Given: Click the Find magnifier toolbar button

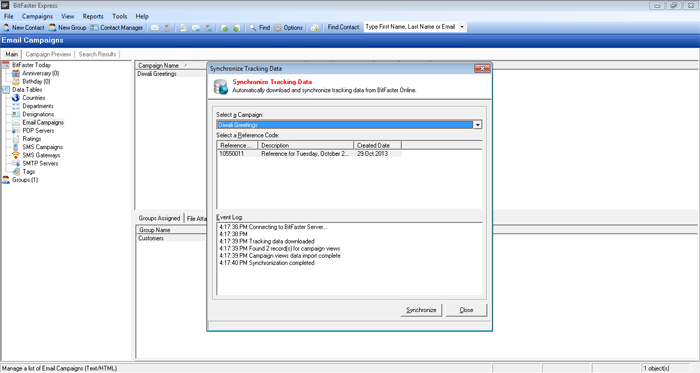Looking at the screenshot, I should (x=259, y=28).
